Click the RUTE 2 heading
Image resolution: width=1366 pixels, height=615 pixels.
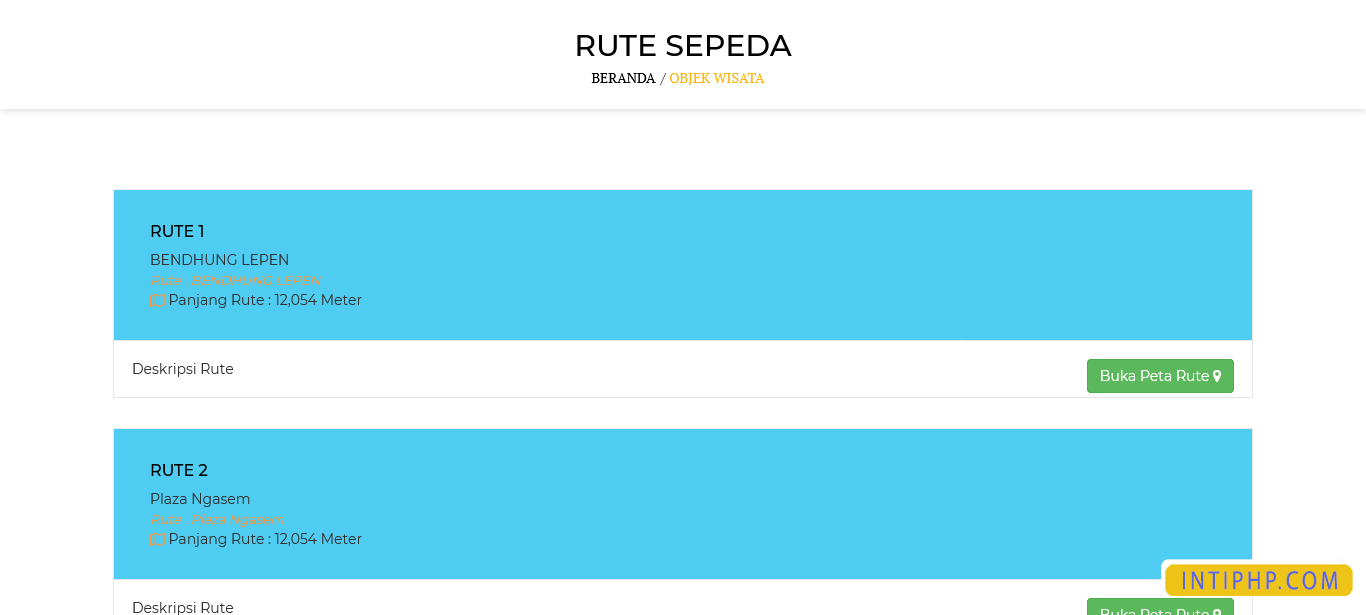tap(179, 470)
